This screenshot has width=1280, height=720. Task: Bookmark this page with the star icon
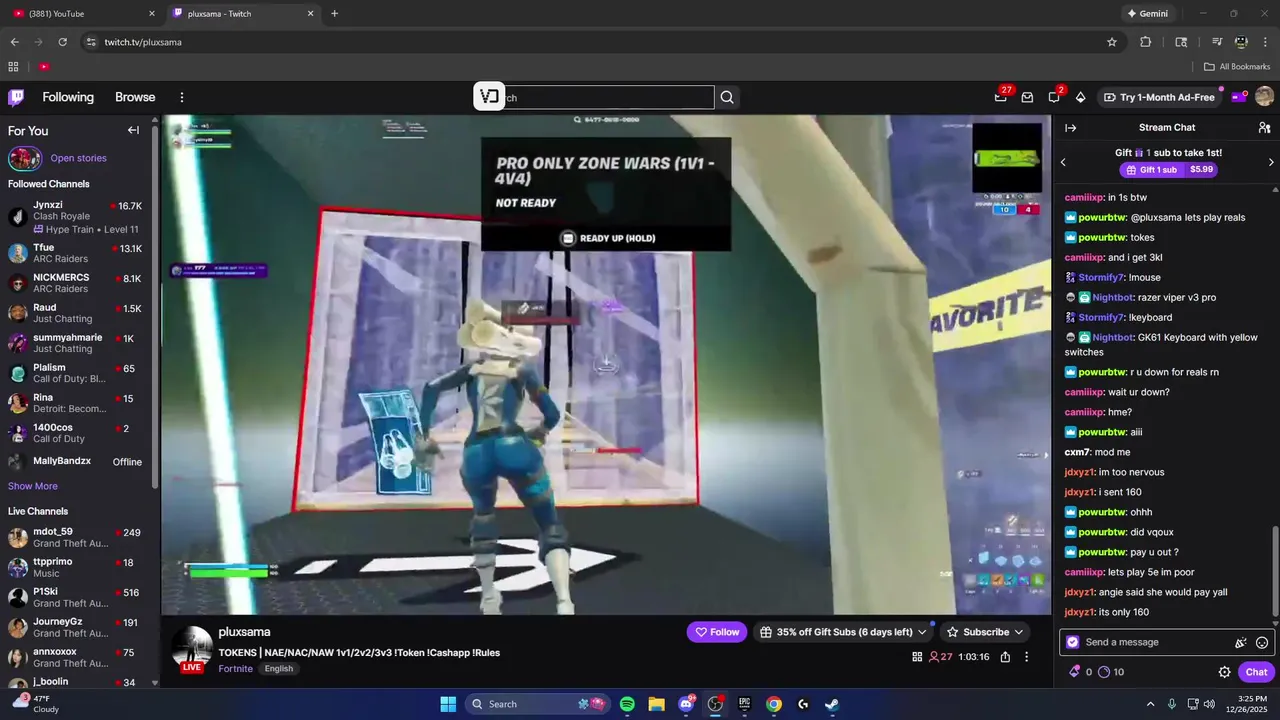[x=1111, y=42]
